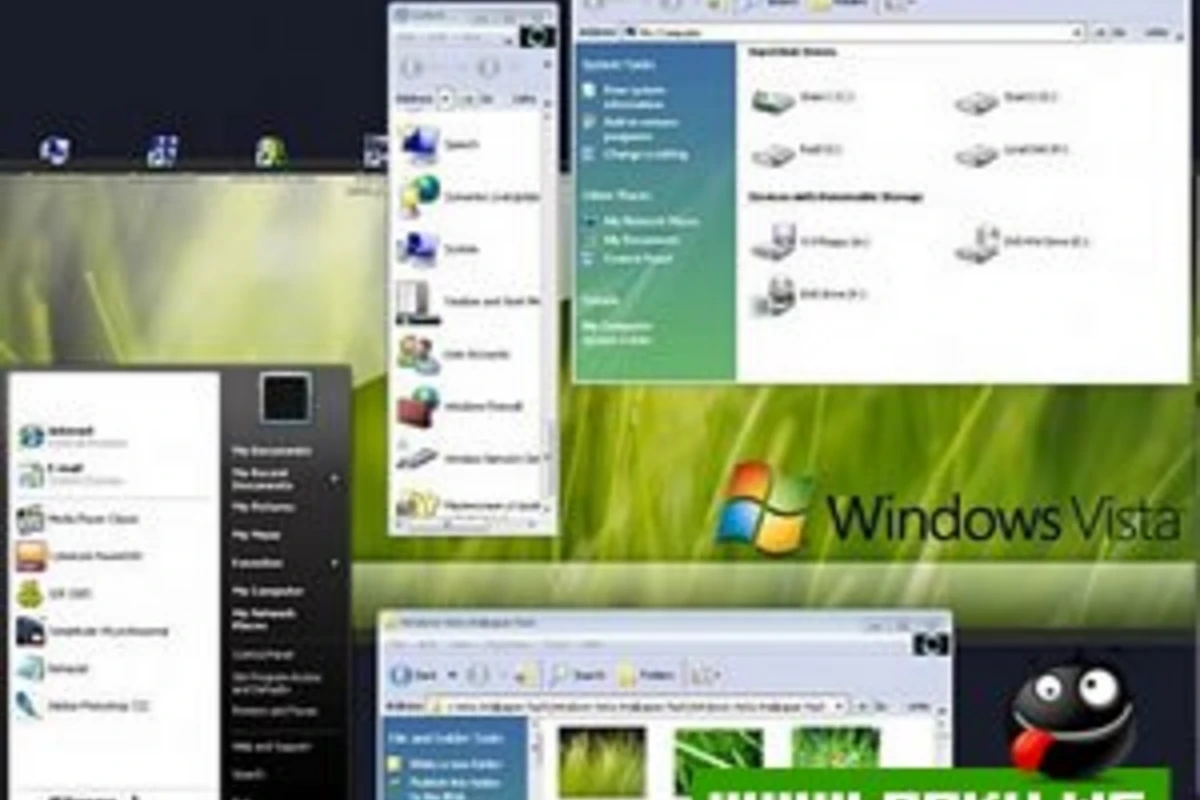Viewport: 1200px width, 800px height.
Task: Click Up folder icon in wallpaper window
Action: tap(526, 675)
